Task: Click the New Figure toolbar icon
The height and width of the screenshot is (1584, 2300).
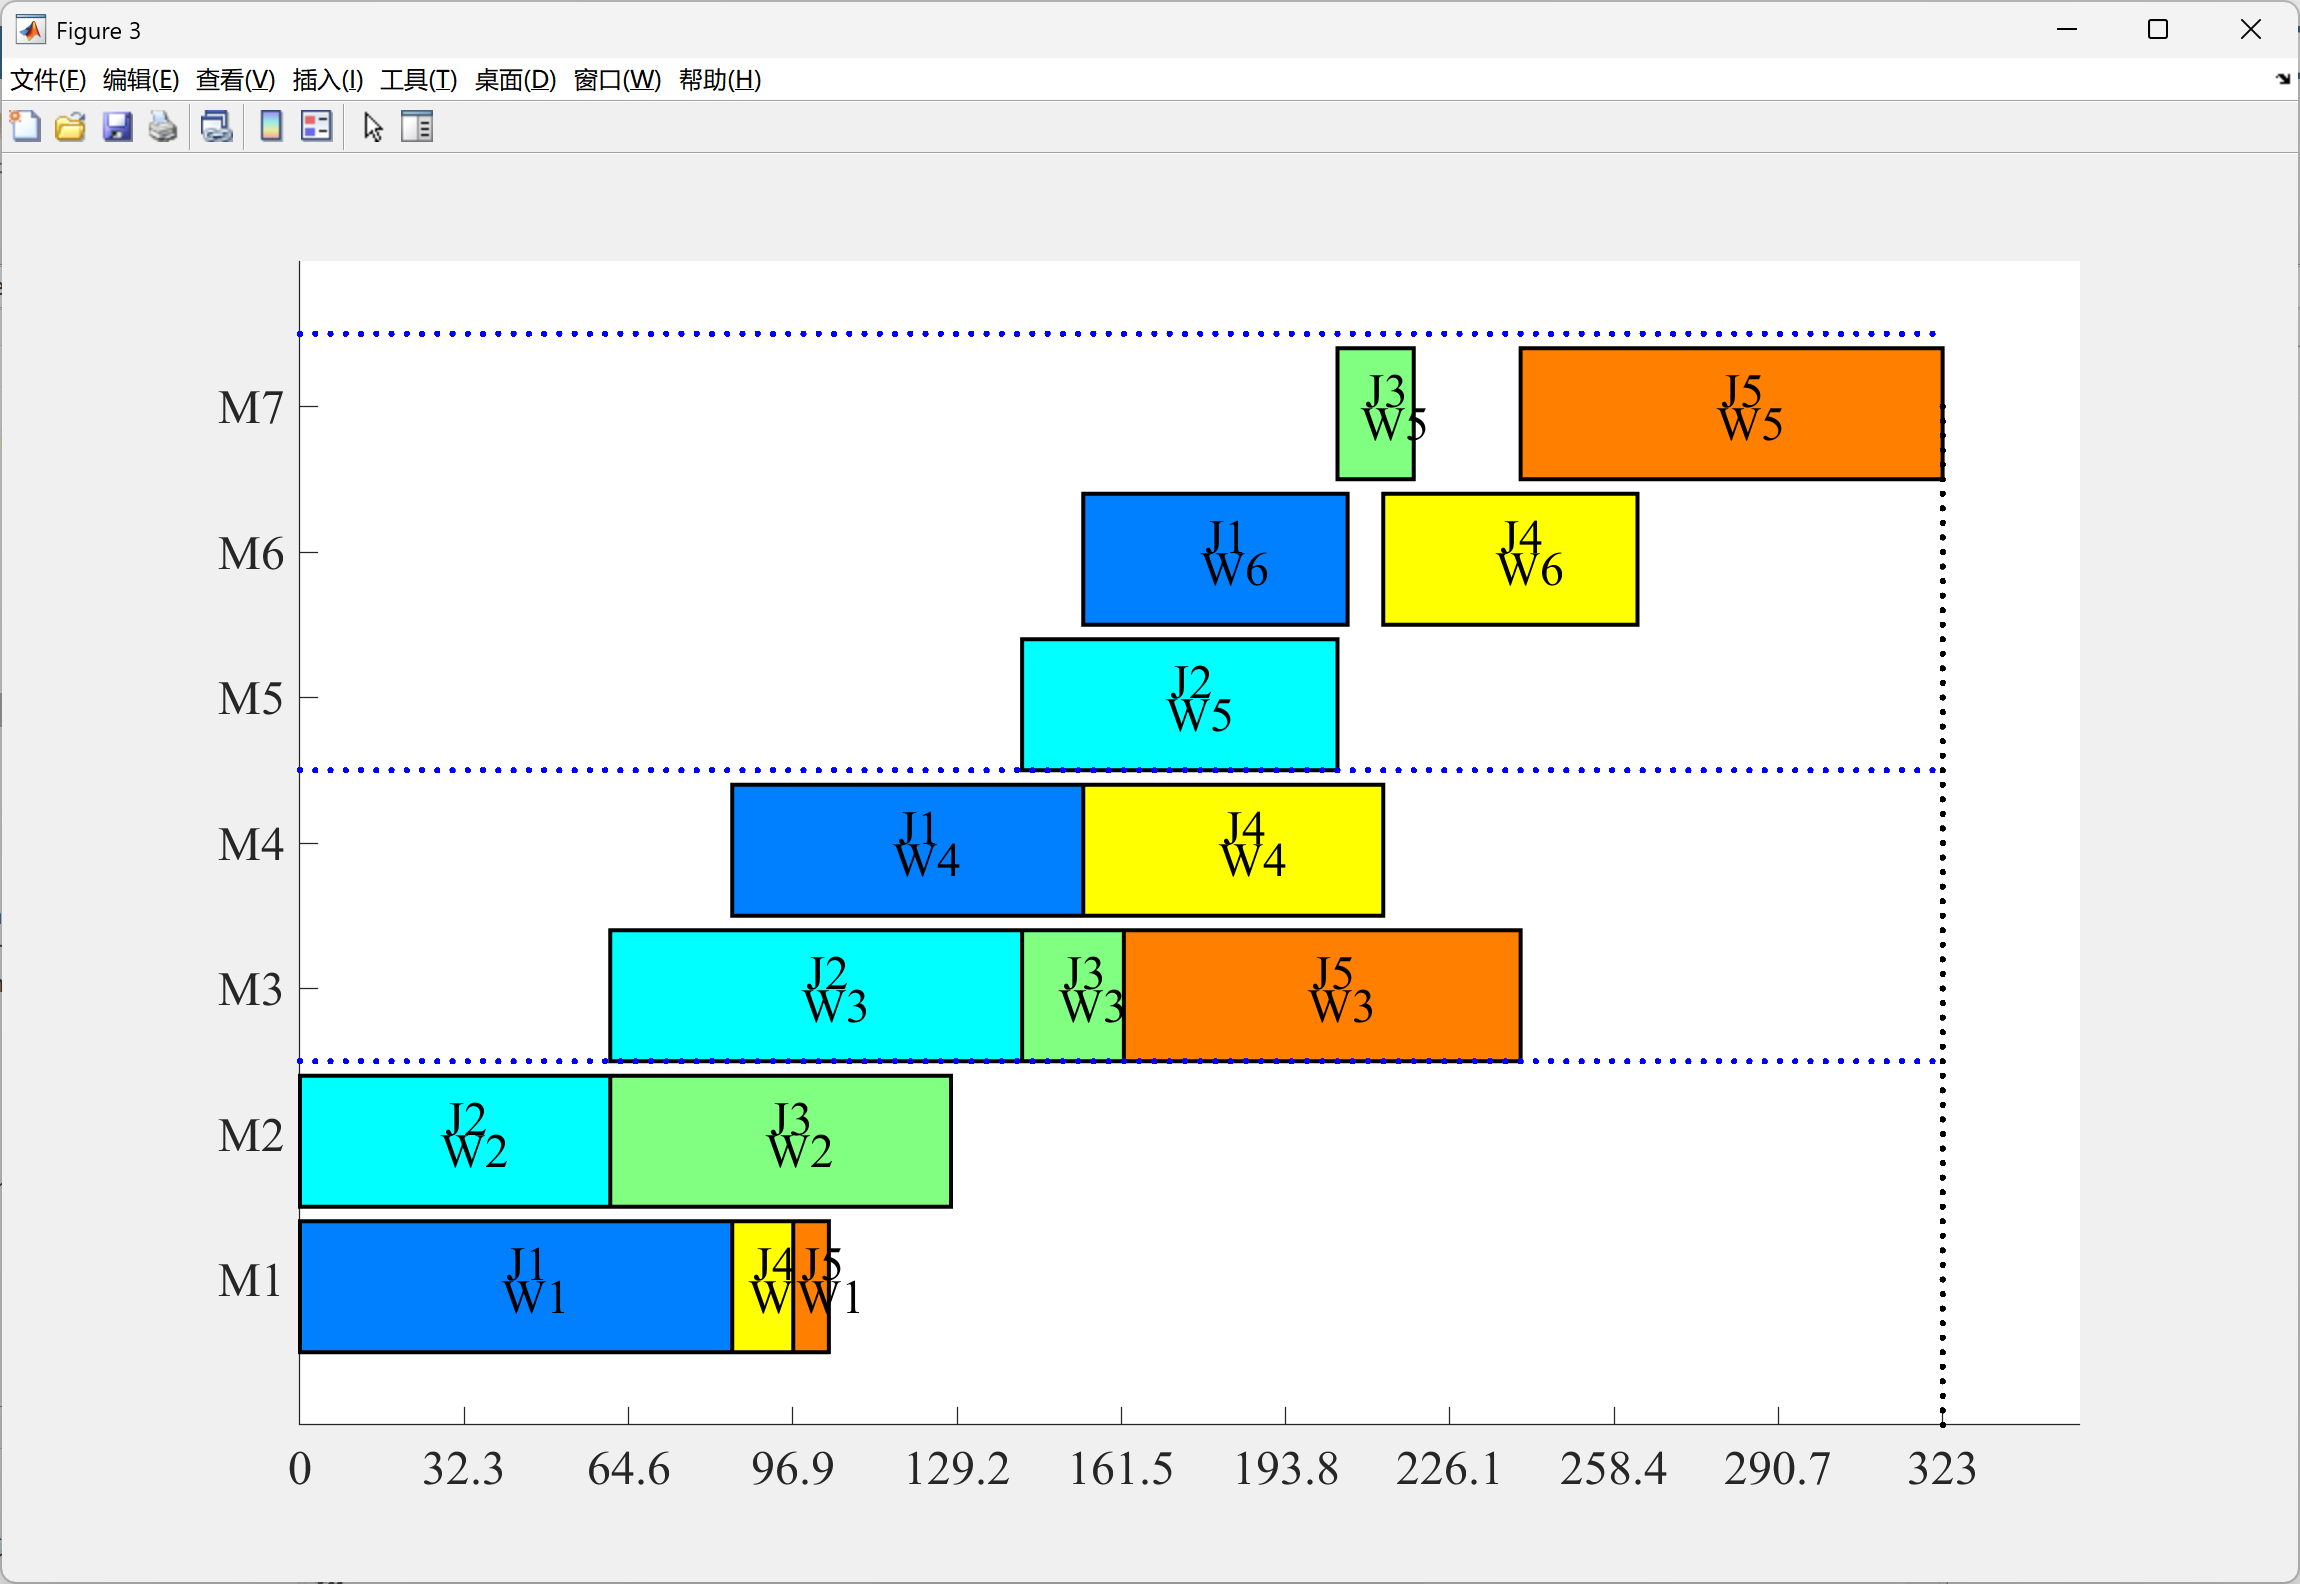Action: (26, 127)
